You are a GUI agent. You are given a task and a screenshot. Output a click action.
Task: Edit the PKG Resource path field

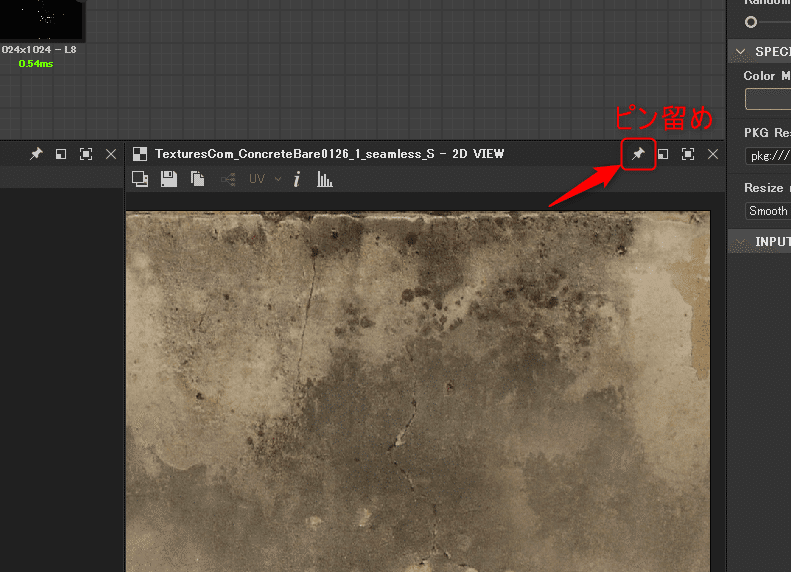pos(768,155)
